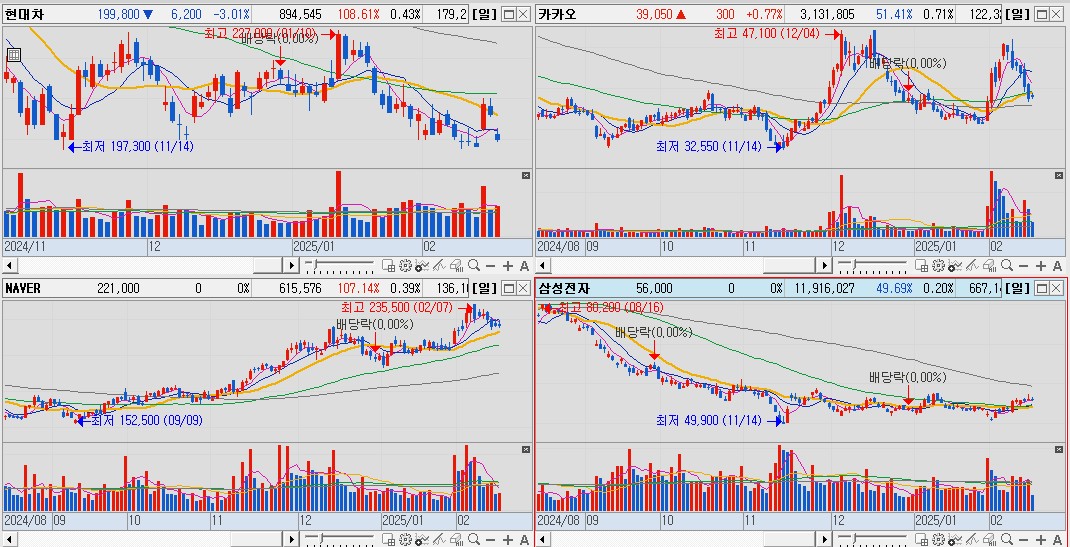Open indicator settings icon in 카카오 toolbar
Image resolution: width=1070 pixels, height=547 pixels.
(x=955, y=265)
